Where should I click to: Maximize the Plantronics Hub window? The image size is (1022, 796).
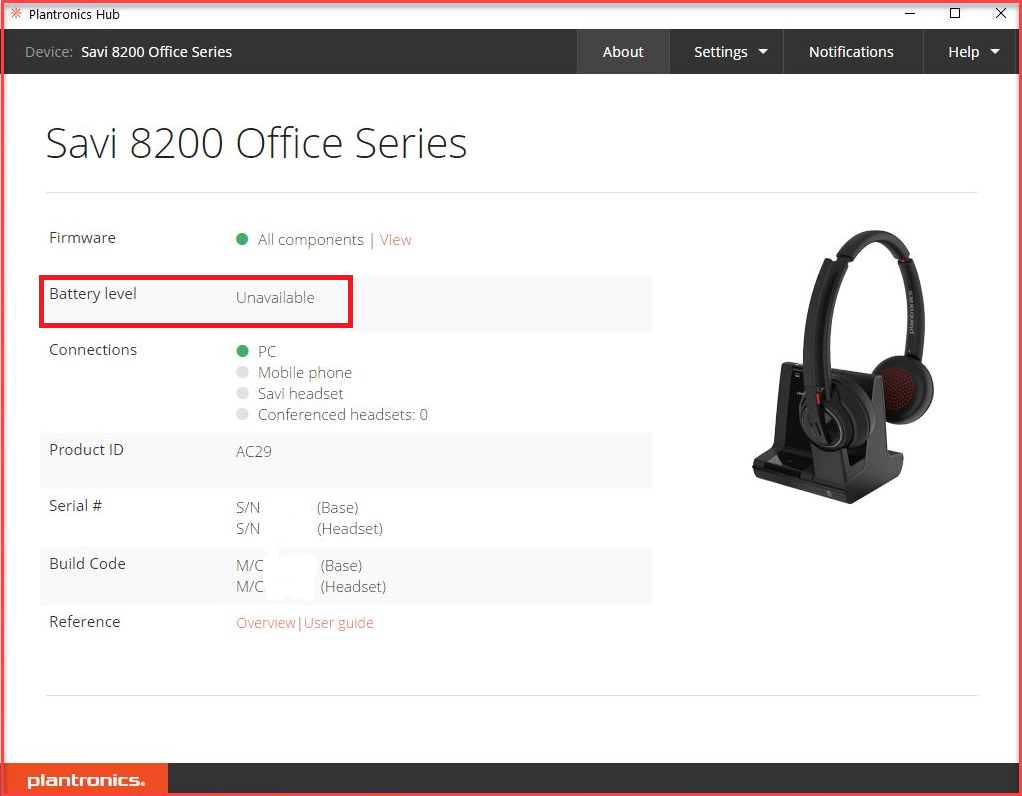point(955,14)
